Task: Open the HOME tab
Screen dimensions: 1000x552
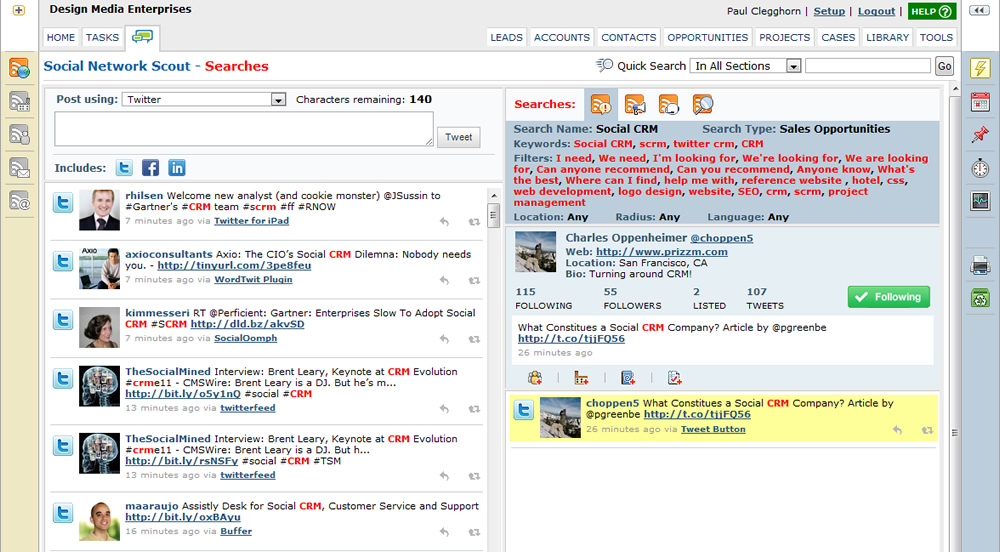Action: (x=61, y=38)
